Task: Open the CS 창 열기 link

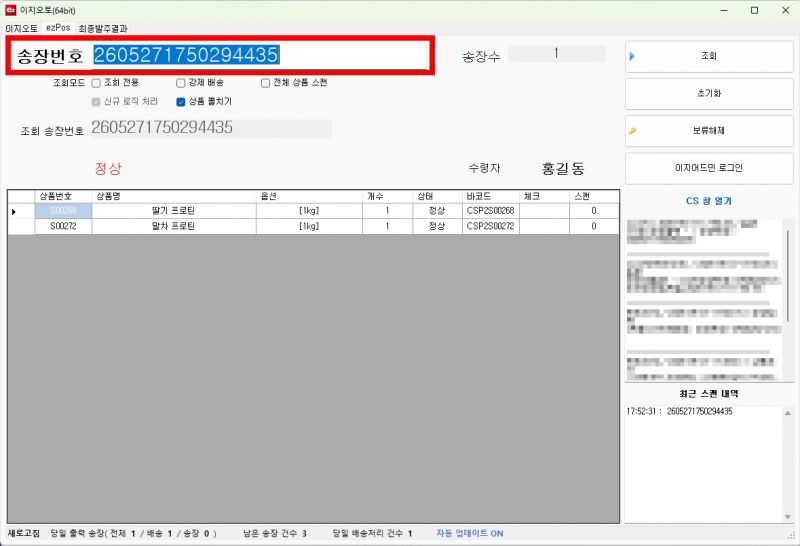Action: [709, 201]
